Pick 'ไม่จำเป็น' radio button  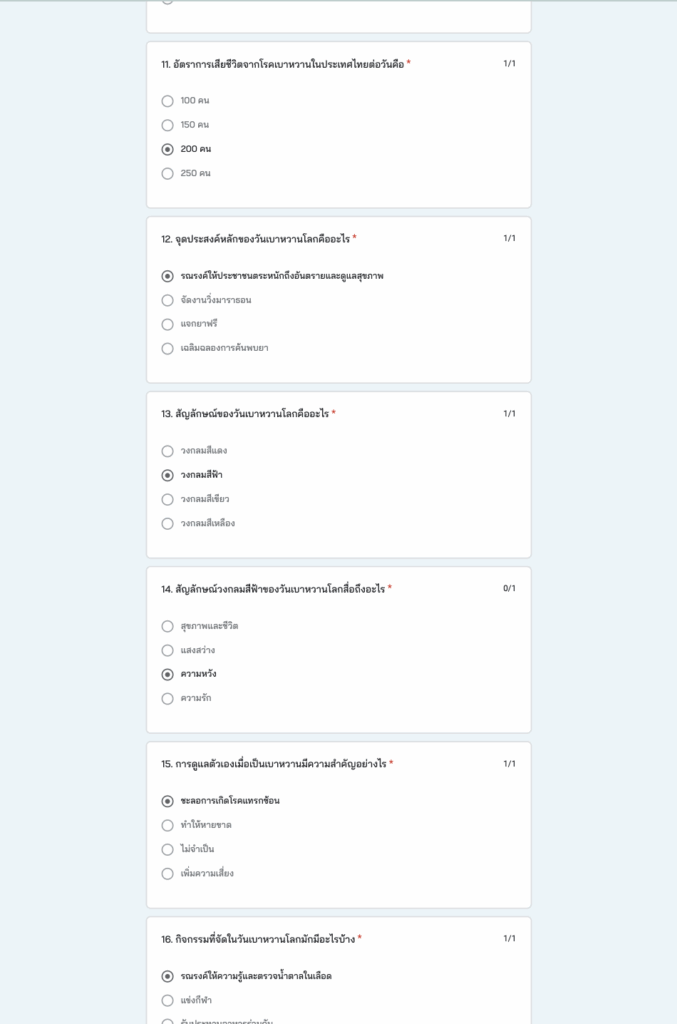(x=167, y=849)
